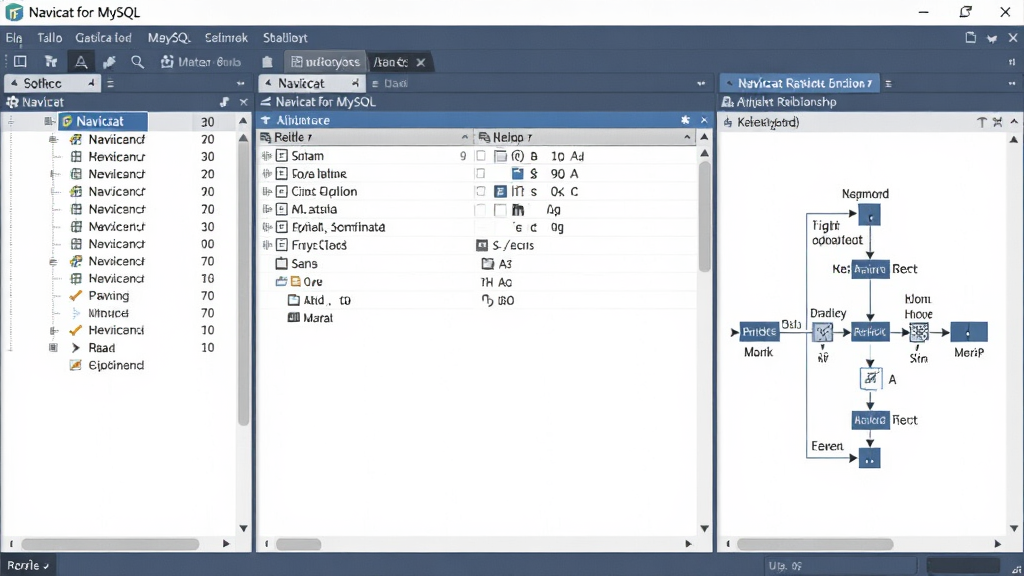Expand the Cint Oplion row

click(266, 191)
